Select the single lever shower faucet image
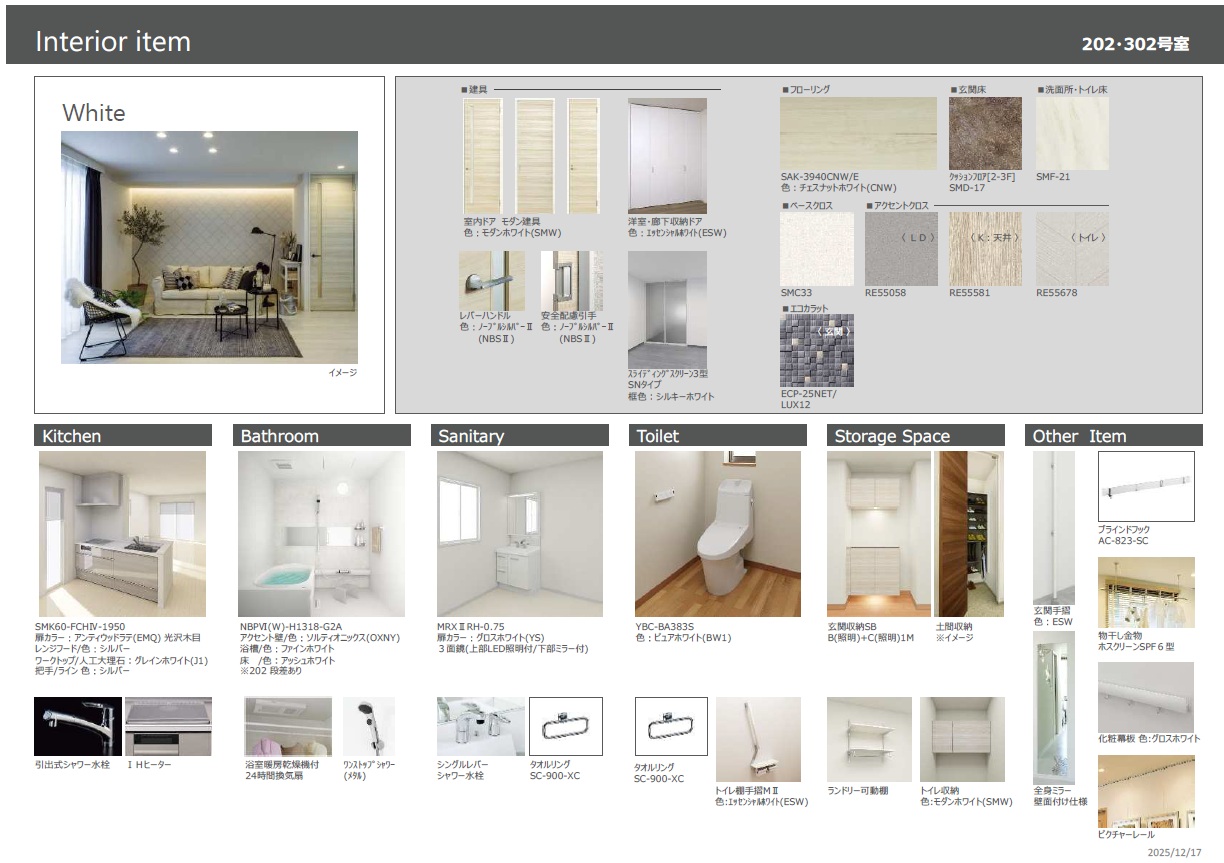1224x863 pixels. click(x=481, y=727)
